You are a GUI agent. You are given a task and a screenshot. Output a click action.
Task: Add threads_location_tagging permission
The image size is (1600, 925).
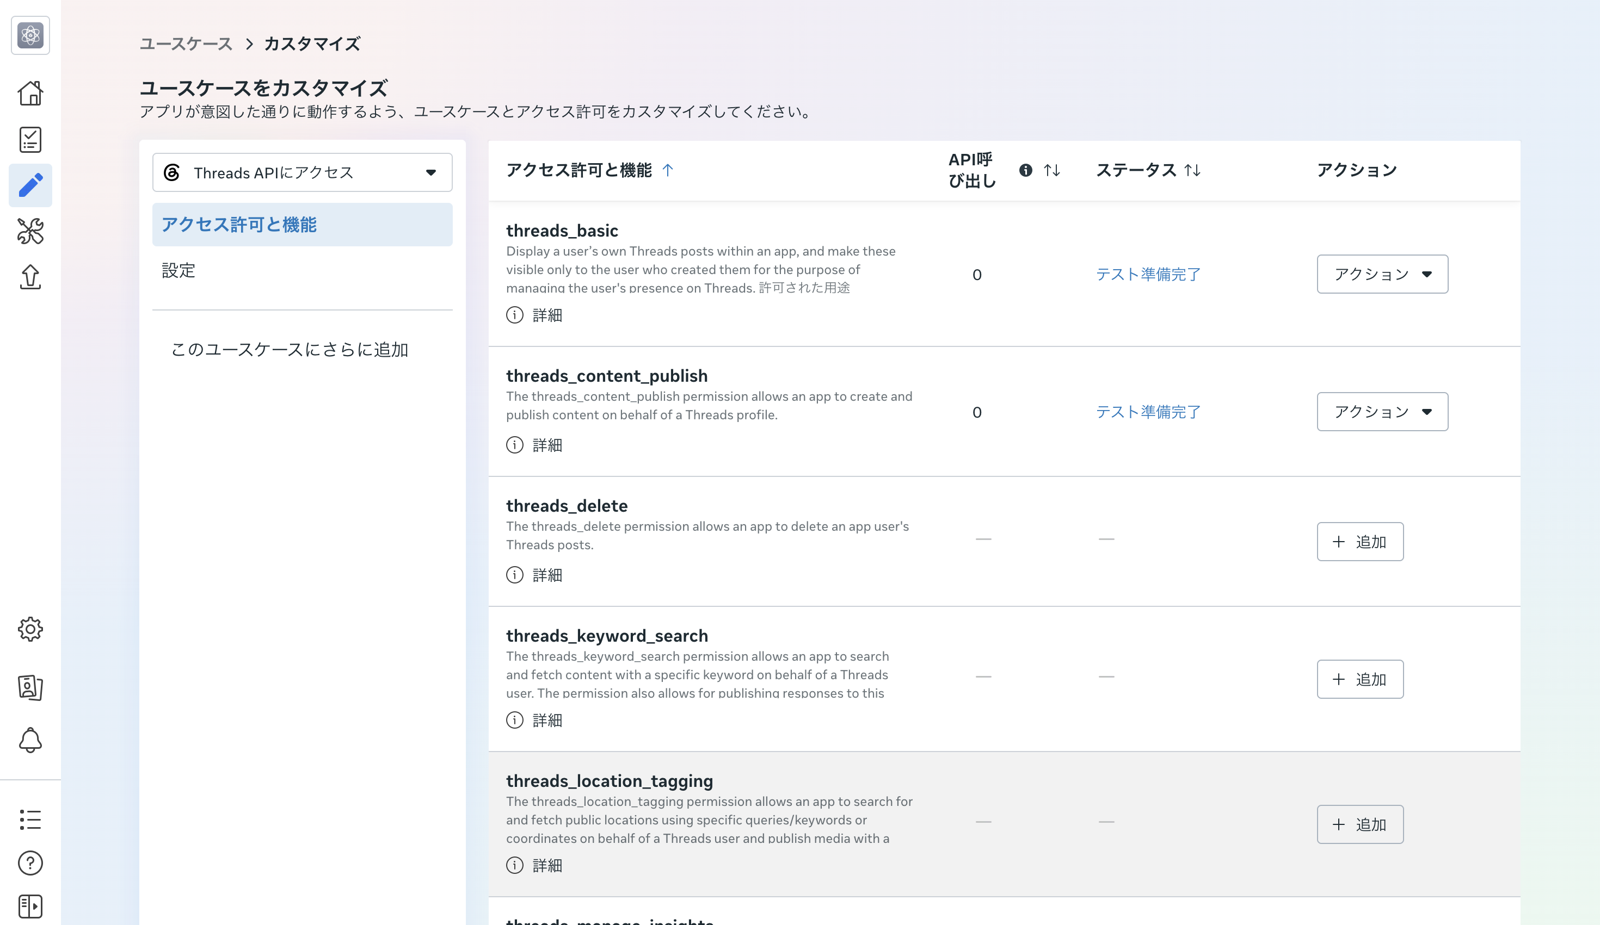1360,824
